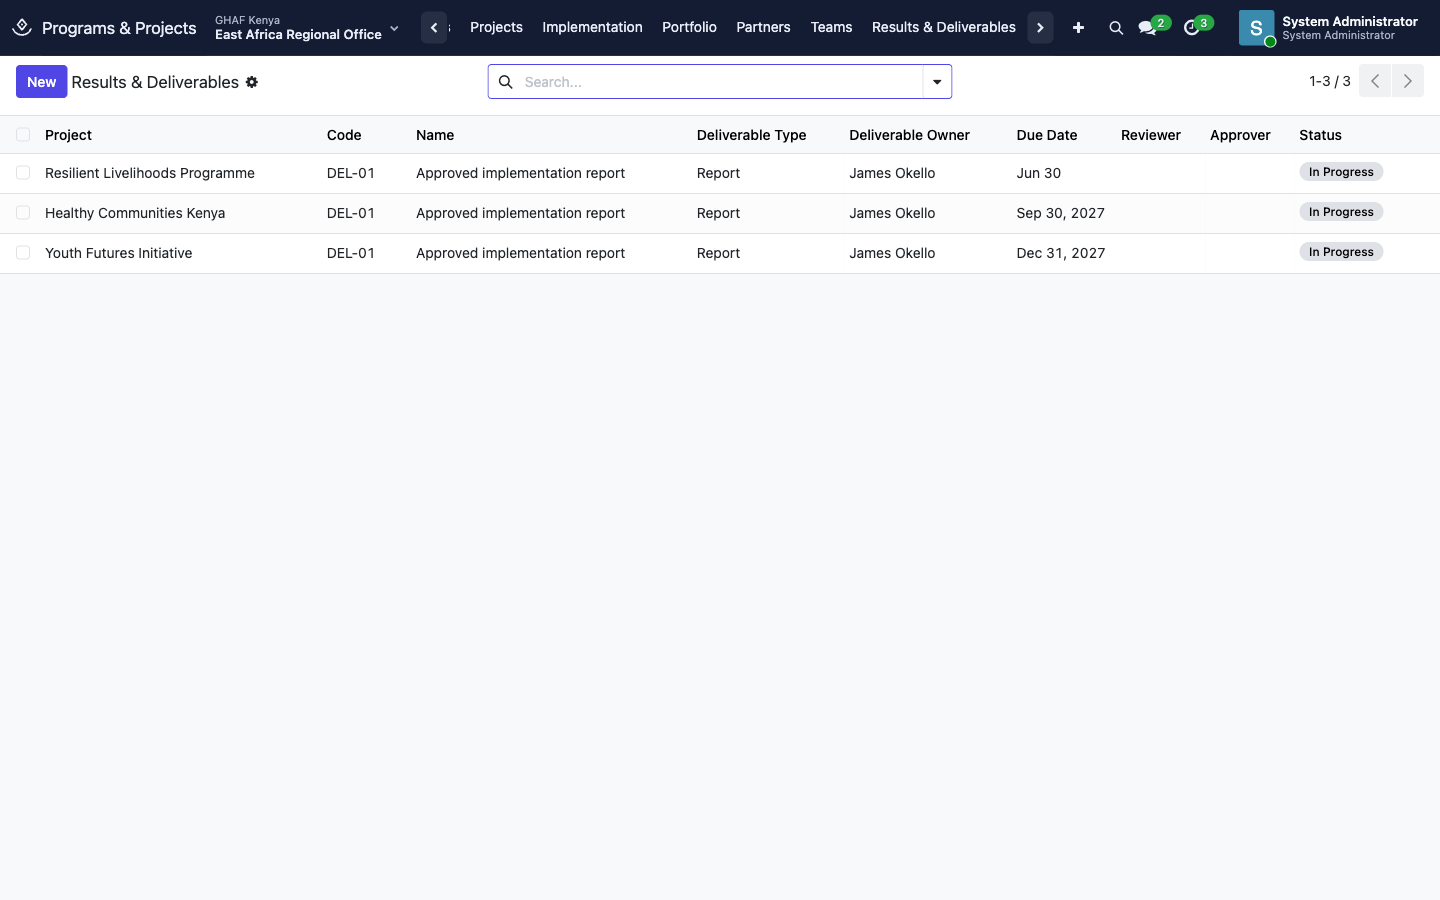Sort by the Project column header
Image resolution: width=1440 pixels, height=900 pixels.
[x=69, y=135]
